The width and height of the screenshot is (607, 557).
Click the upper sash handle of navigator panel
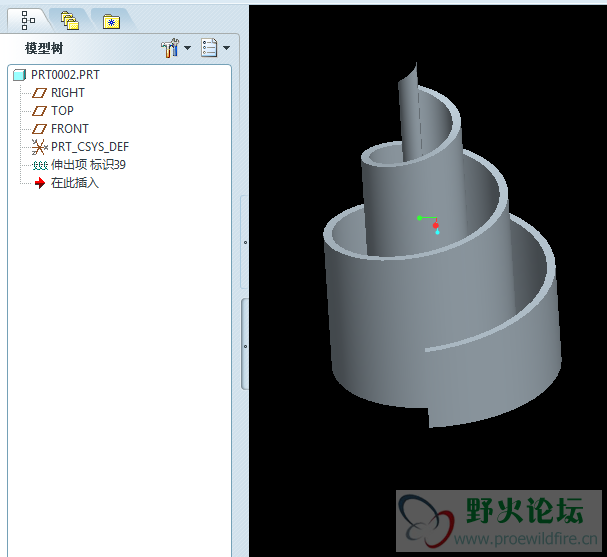tap(245, 242)
